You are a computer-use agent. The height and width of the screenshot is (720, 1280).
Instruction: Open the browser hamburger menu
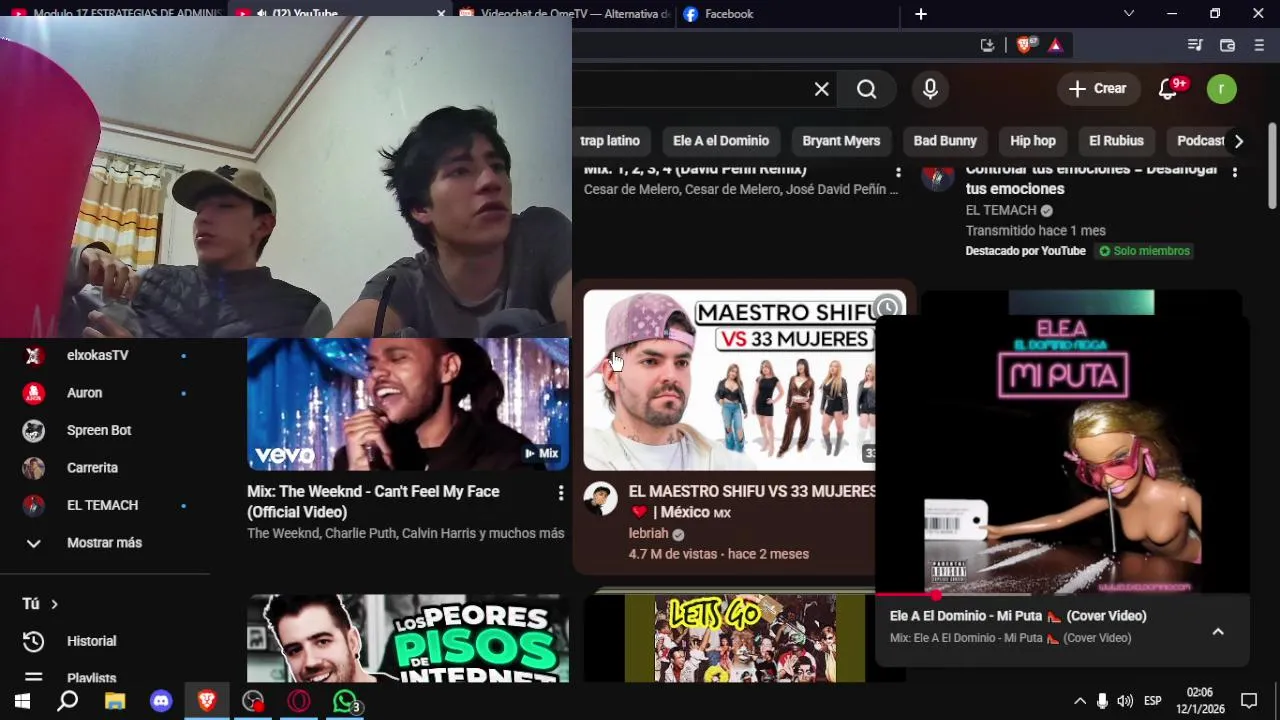point(1259,45)
